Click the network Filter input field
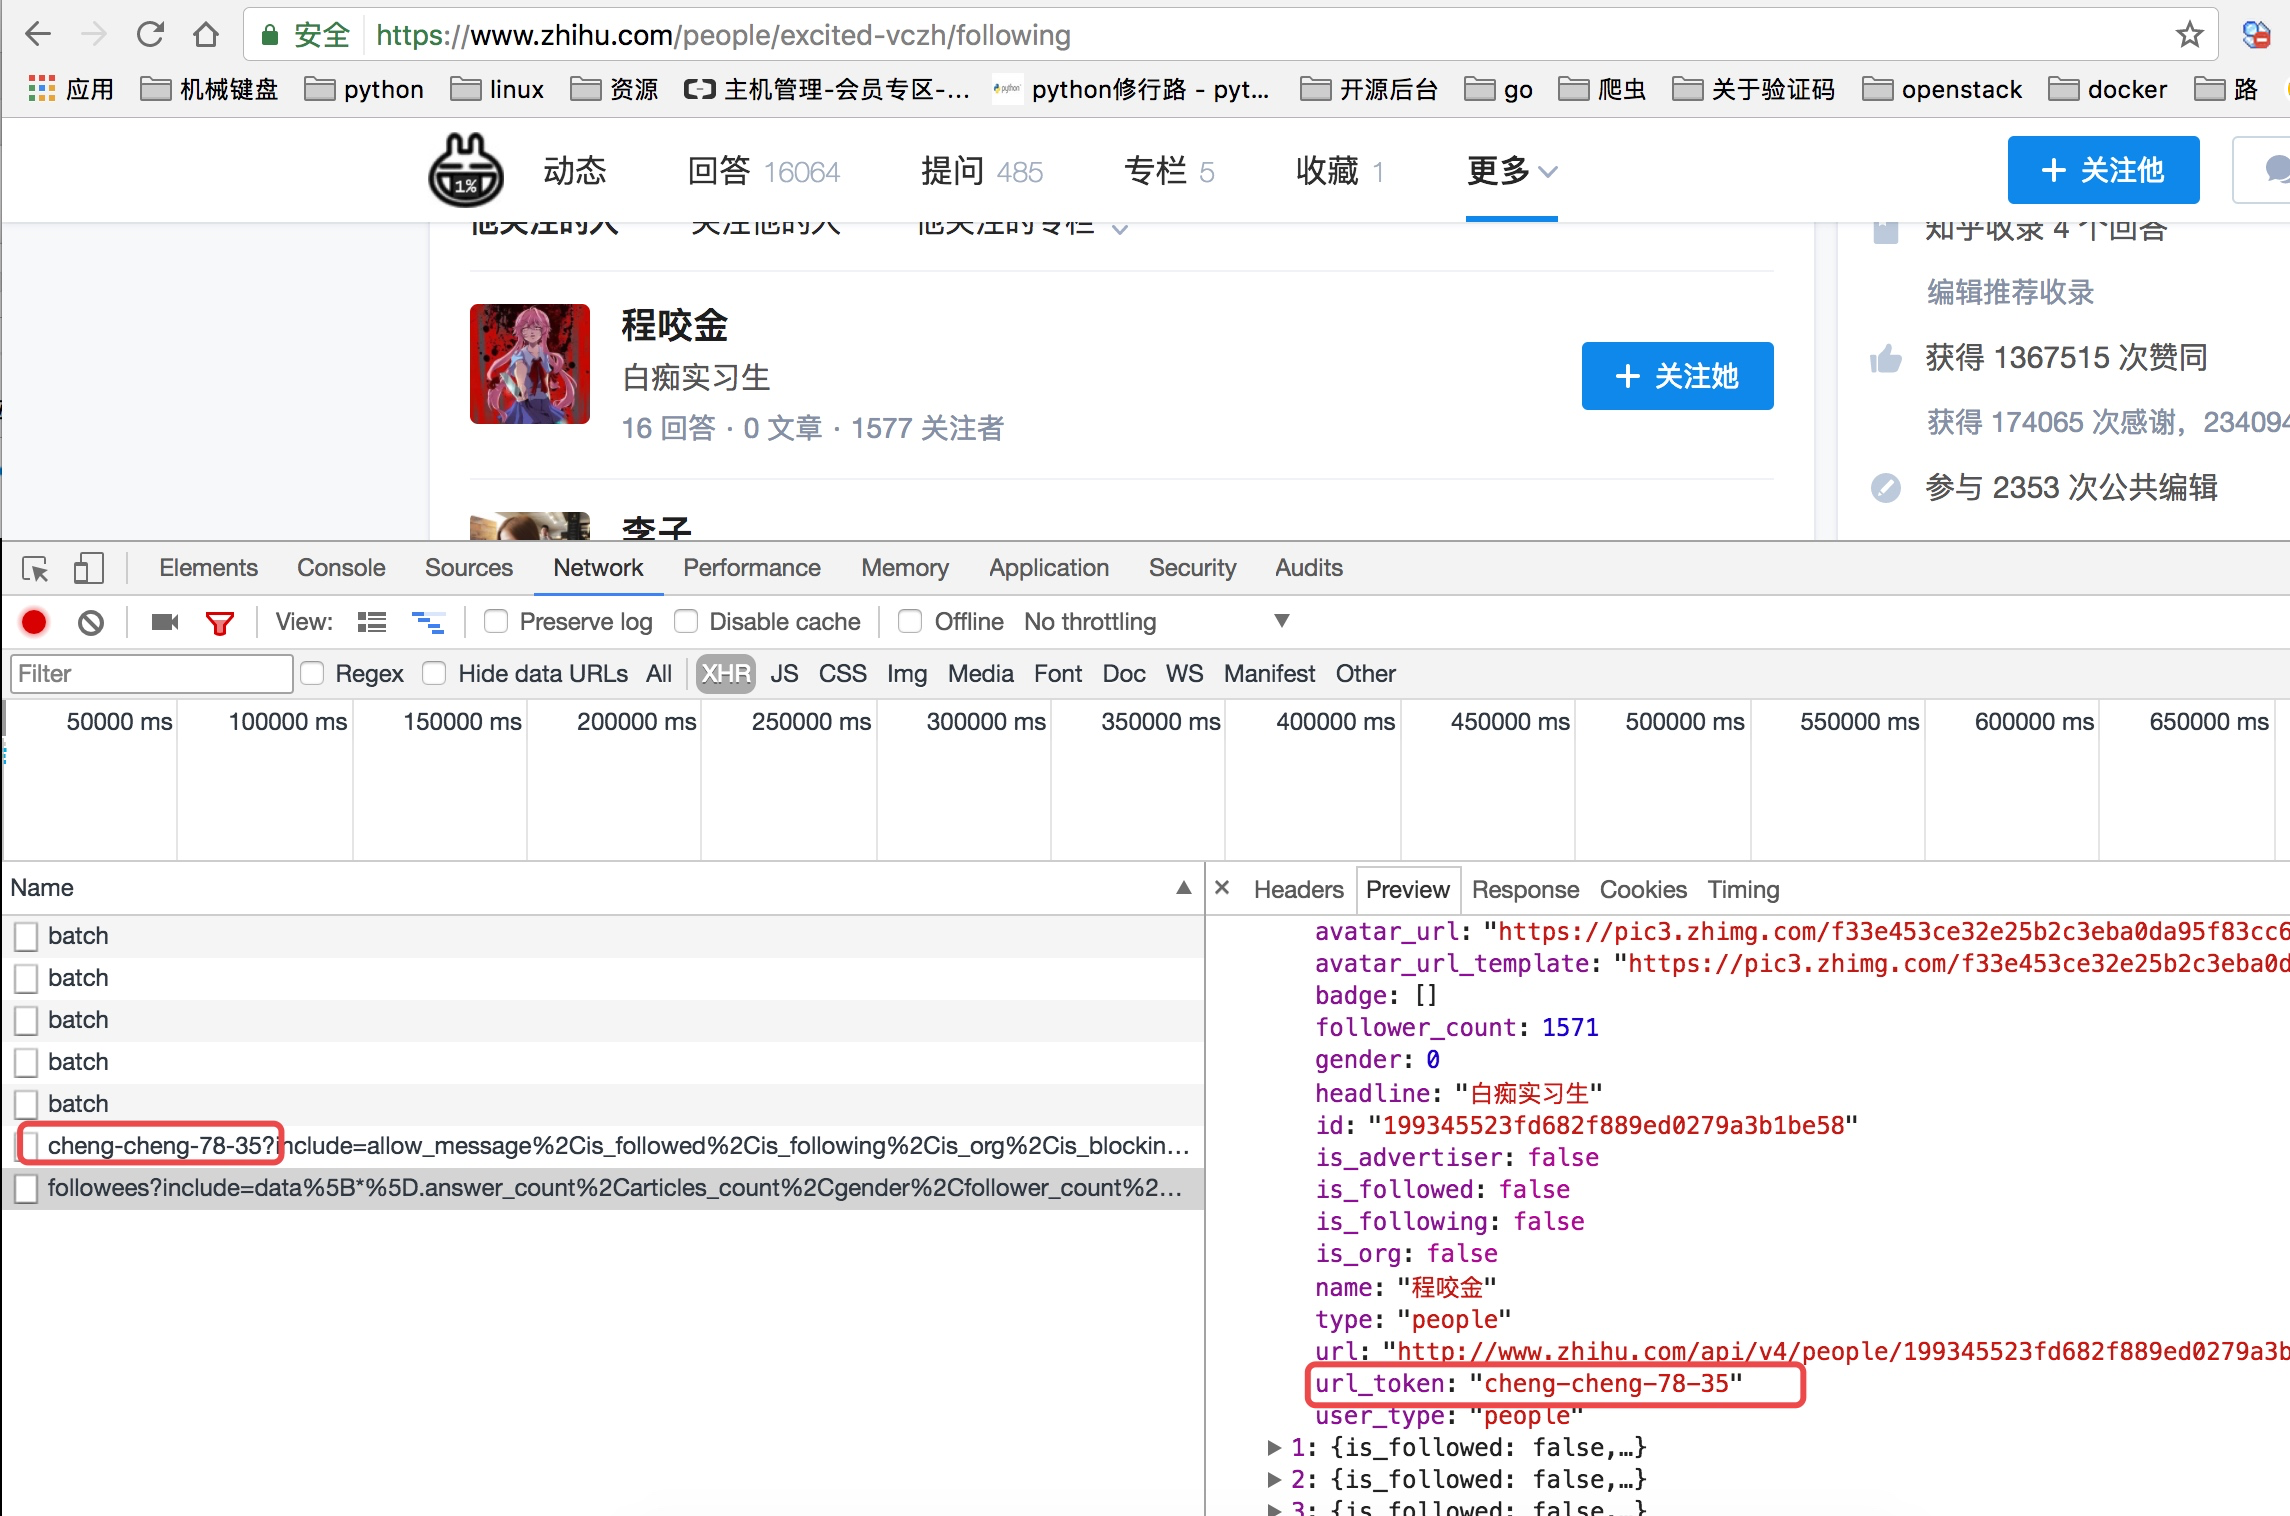Viewport: 2290px width, 1516px height. point(152,673)
